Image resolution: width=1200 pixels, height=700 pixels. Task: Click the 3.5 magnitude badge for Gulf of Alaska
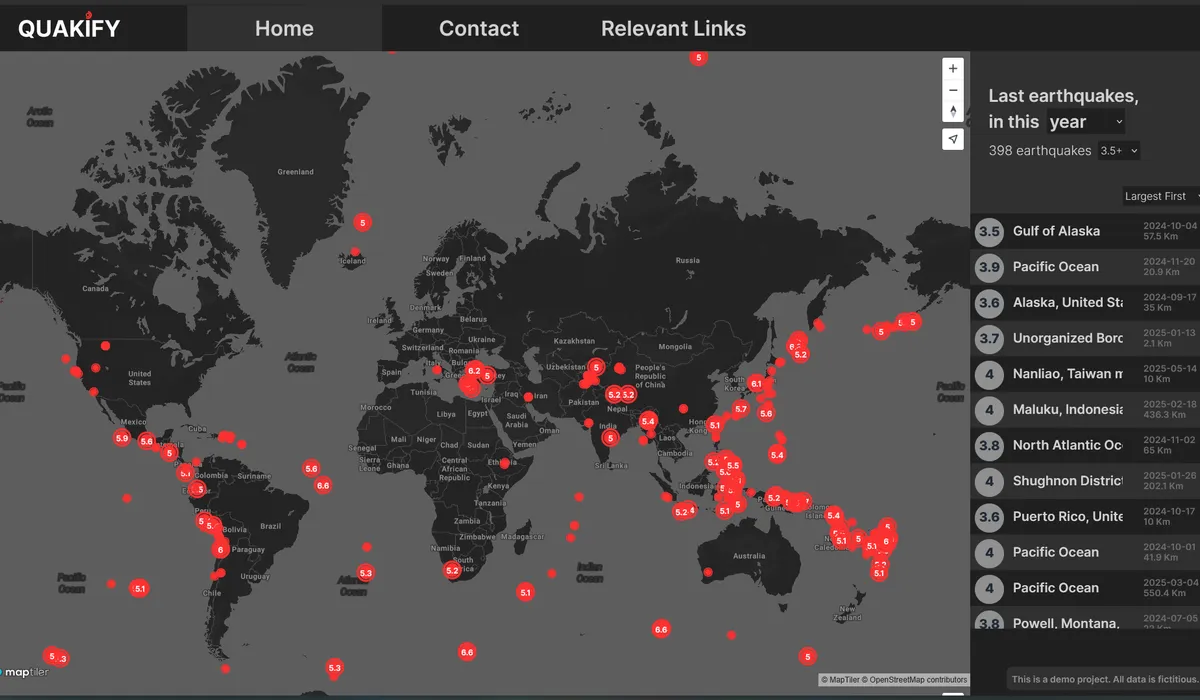(x=989, y=231)
